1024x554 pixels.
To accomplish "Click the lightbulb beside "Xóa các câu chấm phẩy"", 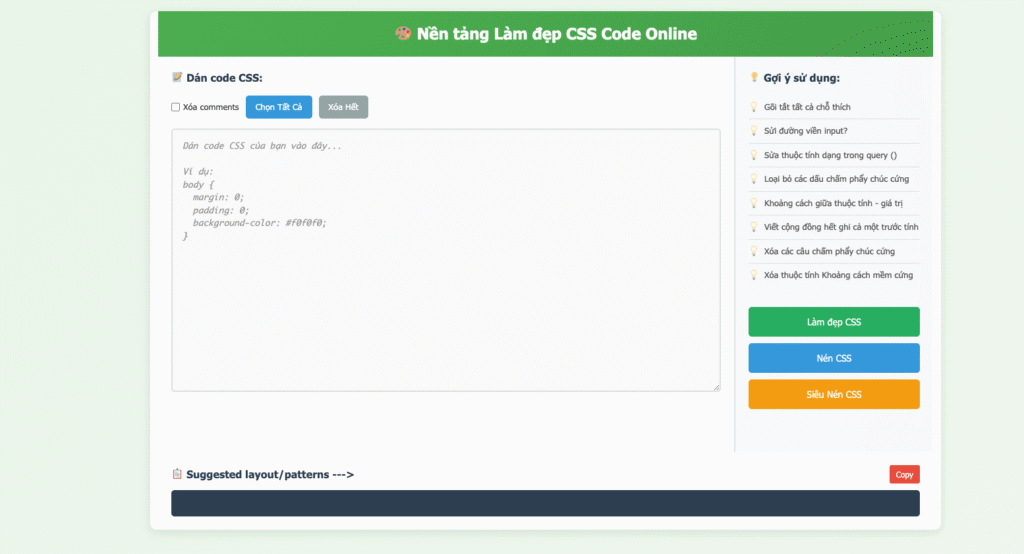I will point(754,251).
